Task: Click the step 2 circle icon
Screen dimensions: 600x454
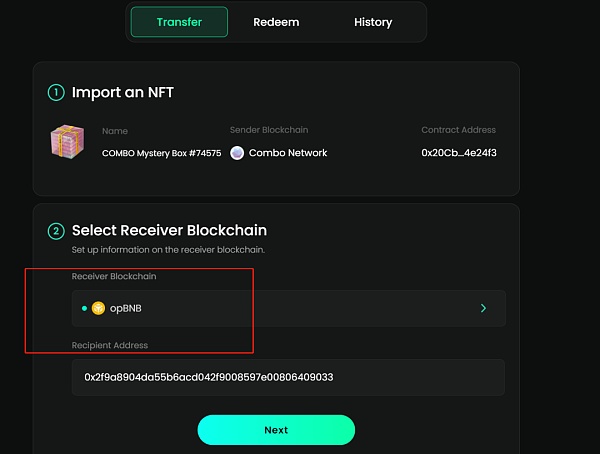Action: [57, 231]
